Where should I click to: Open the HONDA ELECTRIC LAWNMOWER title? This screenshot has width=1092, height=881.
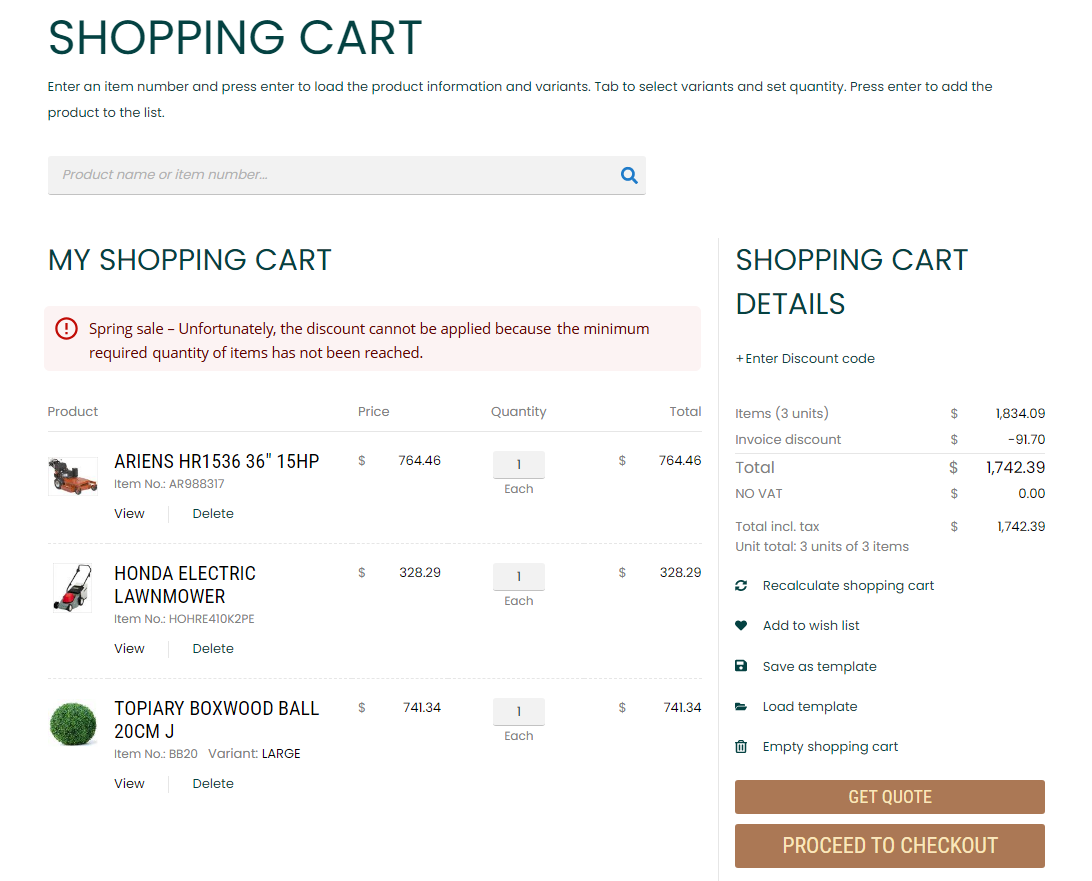[185, 585]
